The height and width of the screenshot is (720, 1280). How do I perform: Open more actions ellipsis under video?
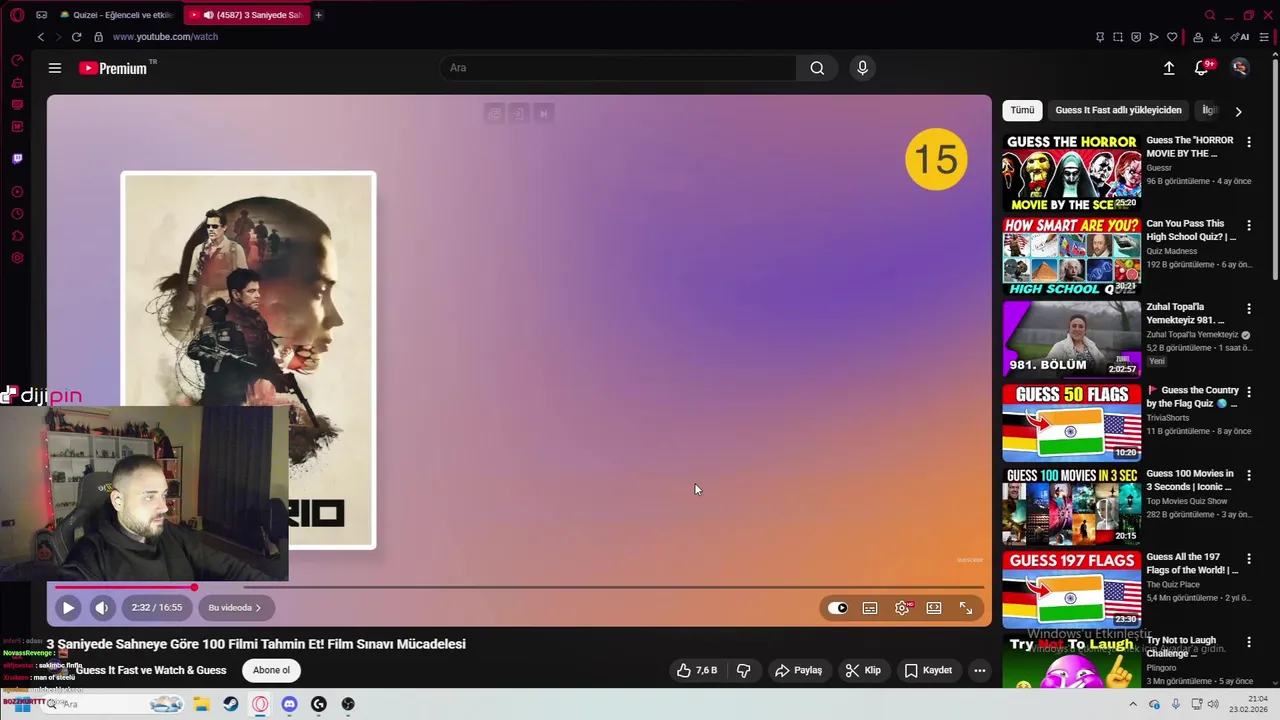[980, 670]
